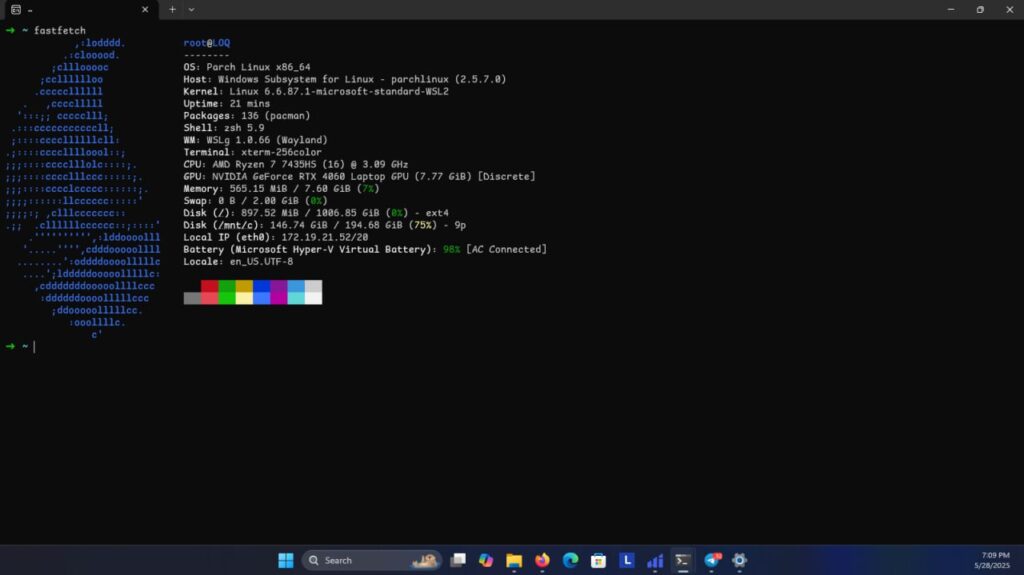Open Telegram from the taskbar

pyautogui.click(x=712, y=560)
